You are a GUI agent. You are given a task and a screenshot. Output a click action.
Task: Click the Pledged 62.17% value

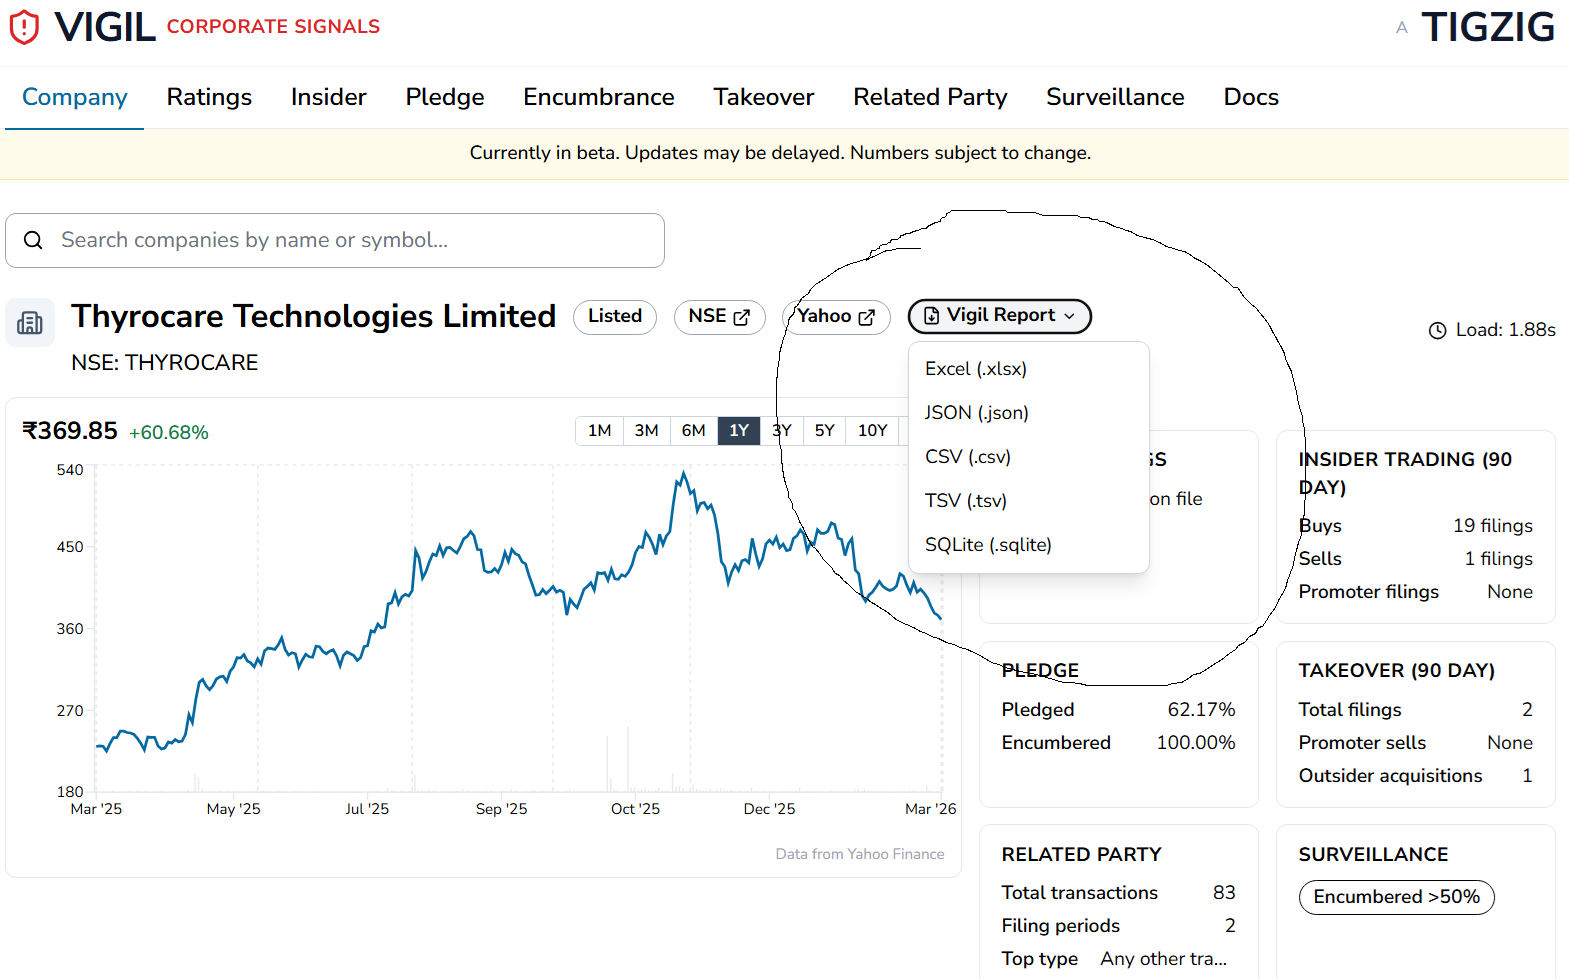click(x=1201, y=710)
